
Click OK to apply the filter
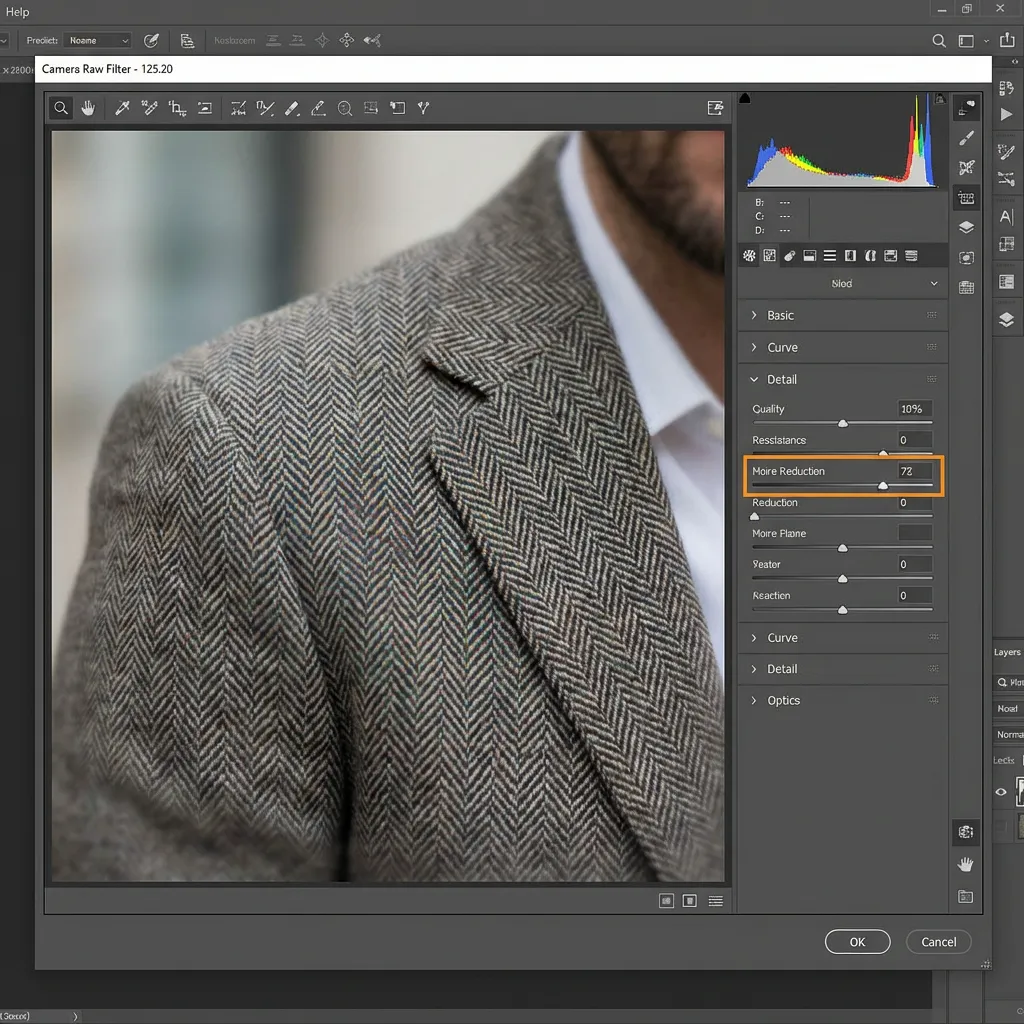coord(857,941)
